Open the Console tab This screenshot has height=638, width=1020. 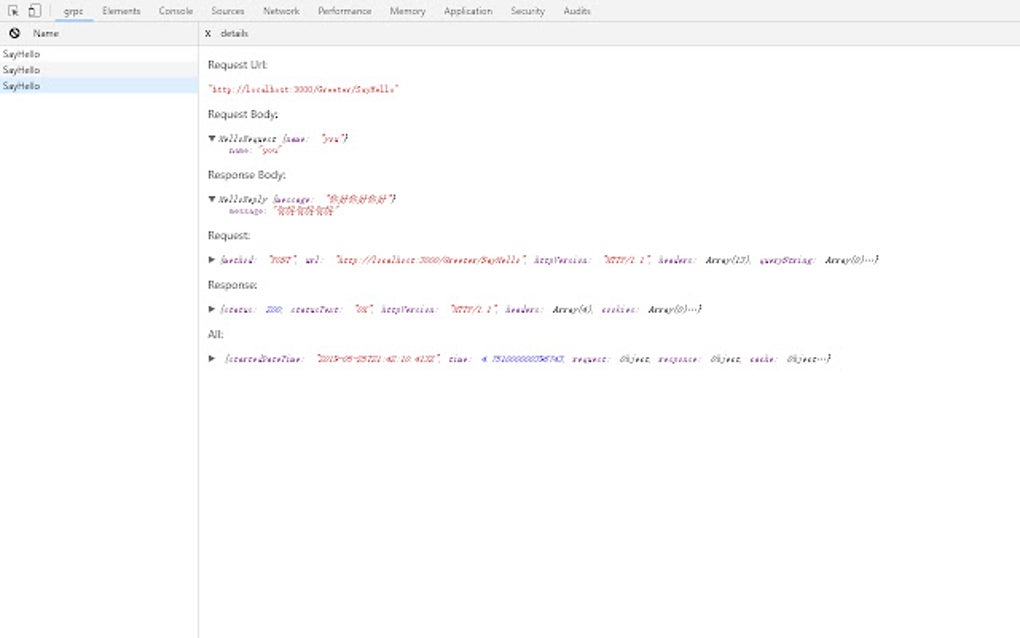pos(174,11)
